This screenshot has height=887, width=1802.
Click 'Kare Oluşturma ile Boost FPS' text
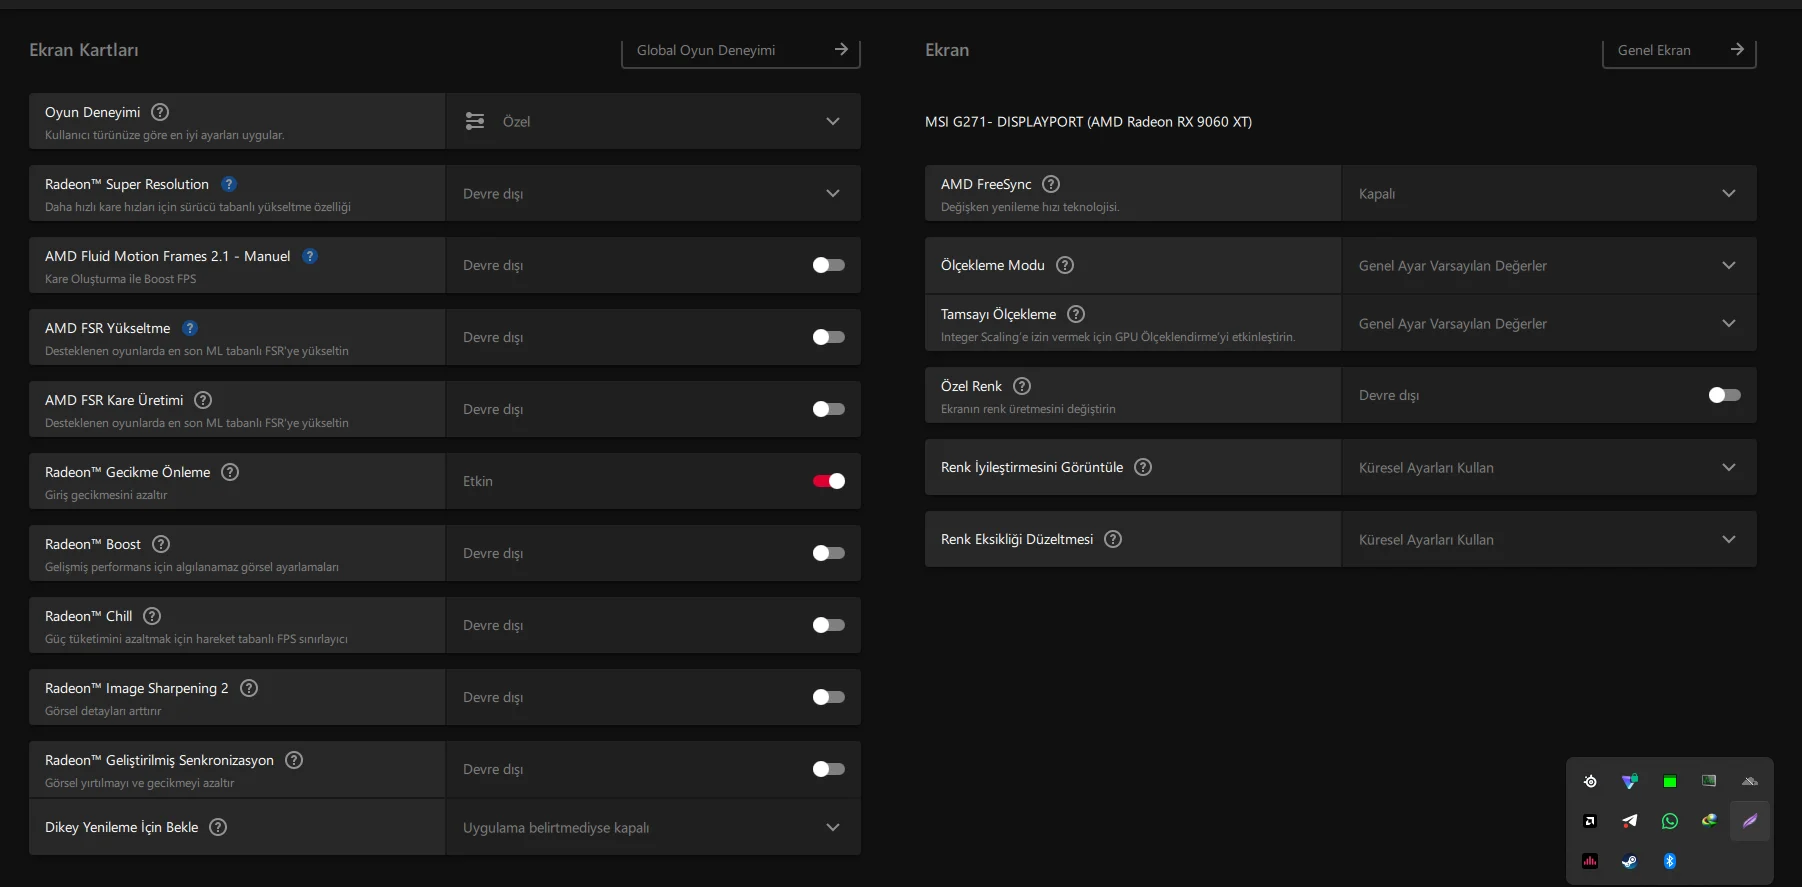[120, 279]
